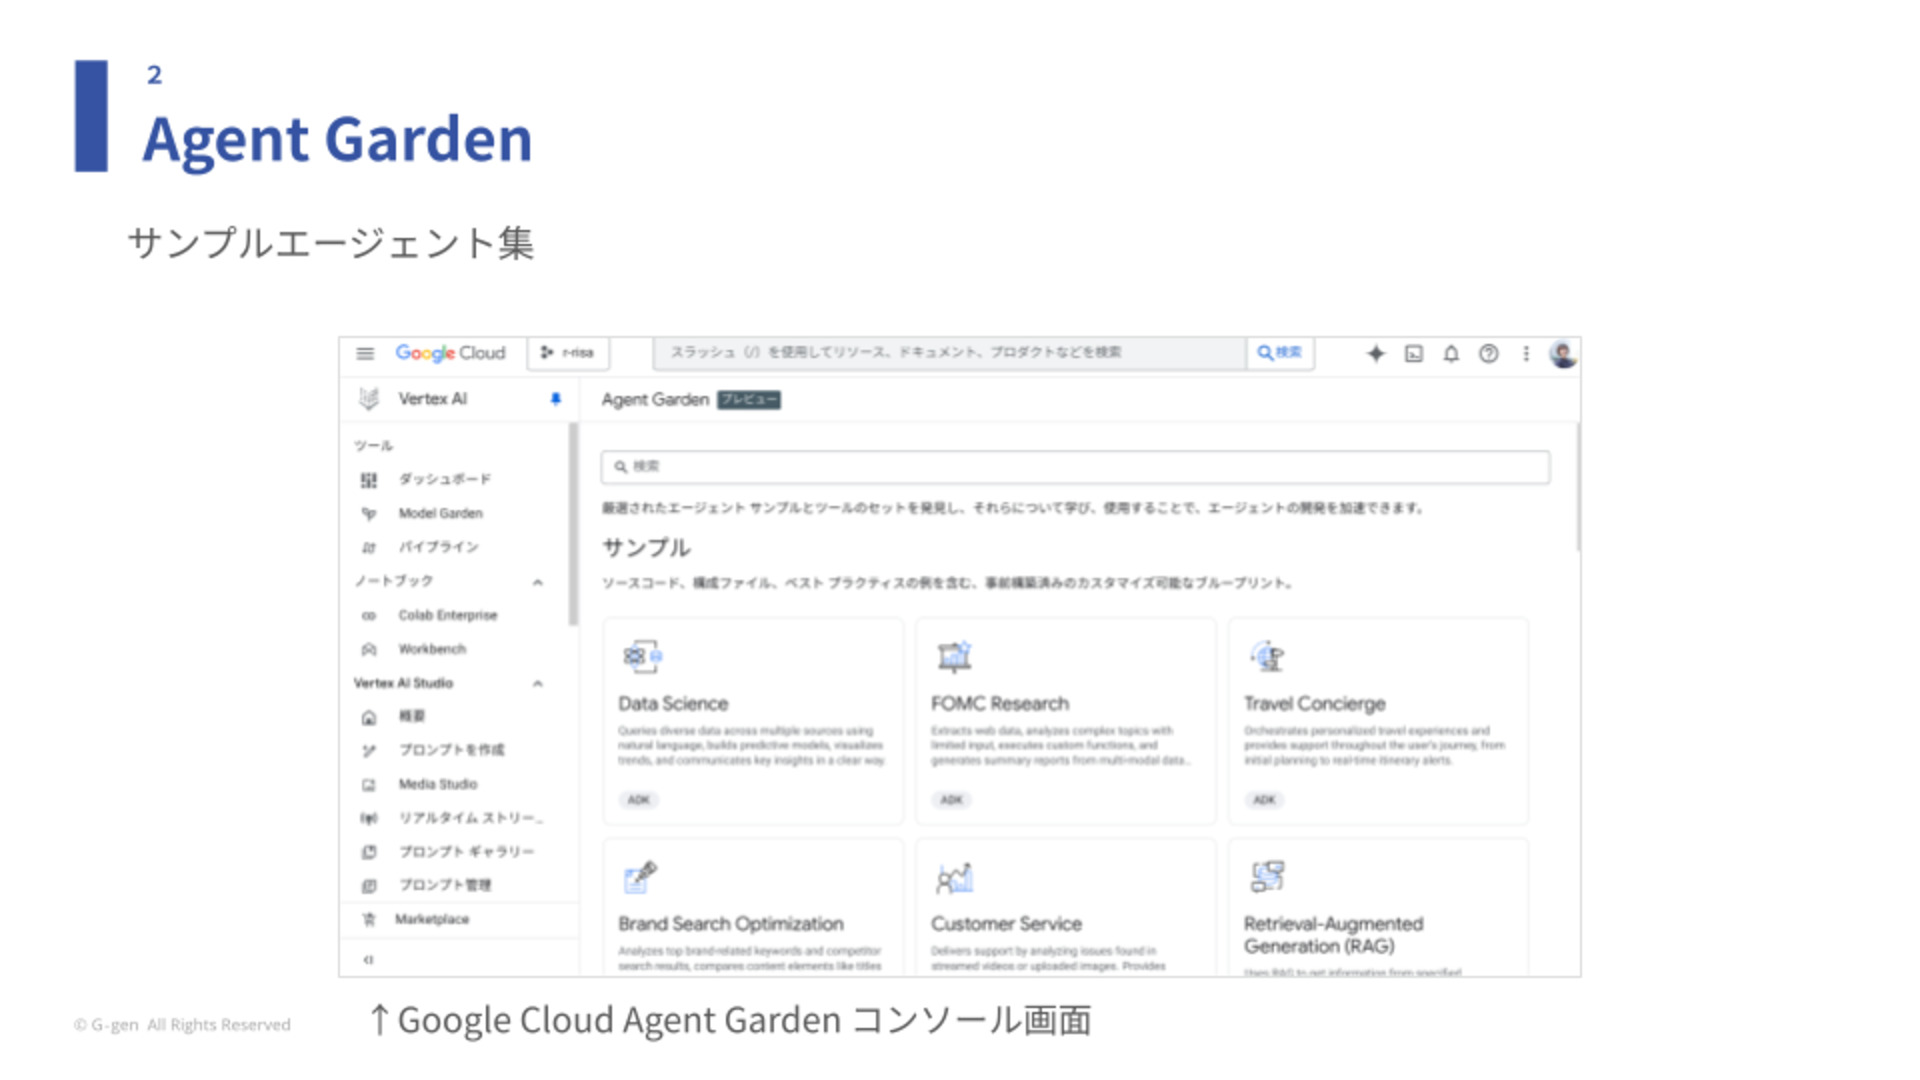The width and height of the screenshot is (1920, 1080).
Task: Select Model Garden in sidebar
Action: [x=440, y=513]
